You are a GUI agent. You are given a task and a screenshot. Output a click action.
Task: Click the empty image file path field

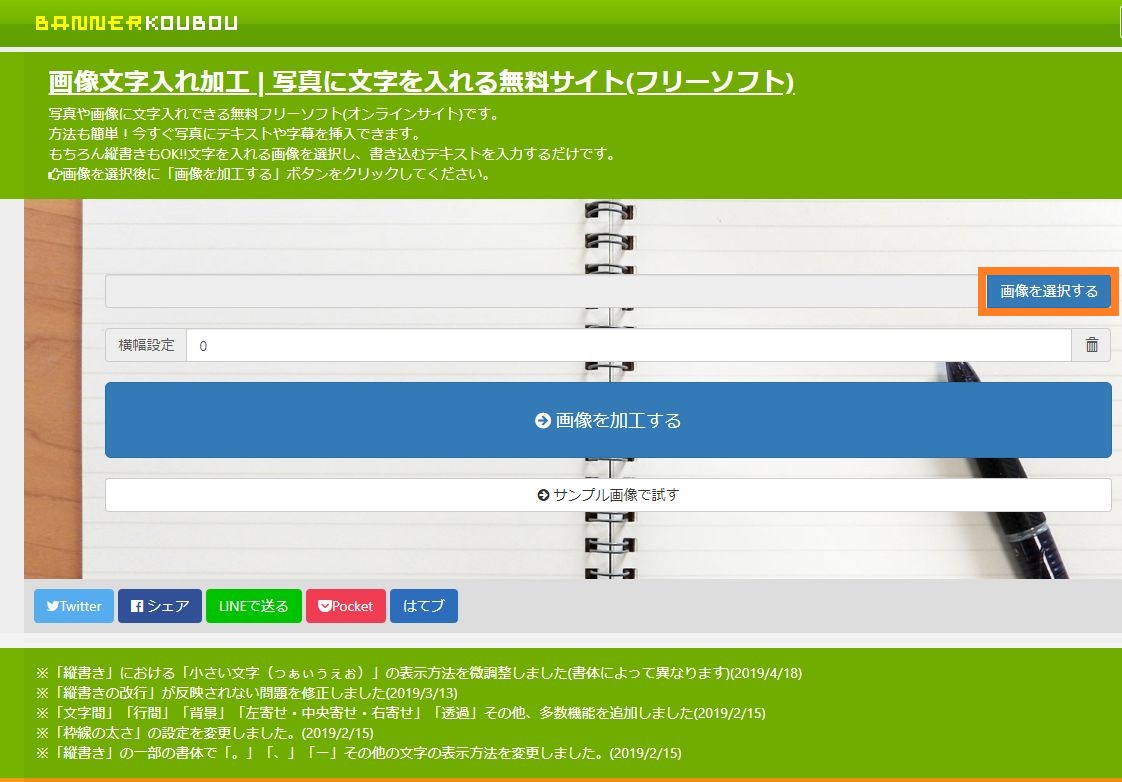tap(540, 291)
